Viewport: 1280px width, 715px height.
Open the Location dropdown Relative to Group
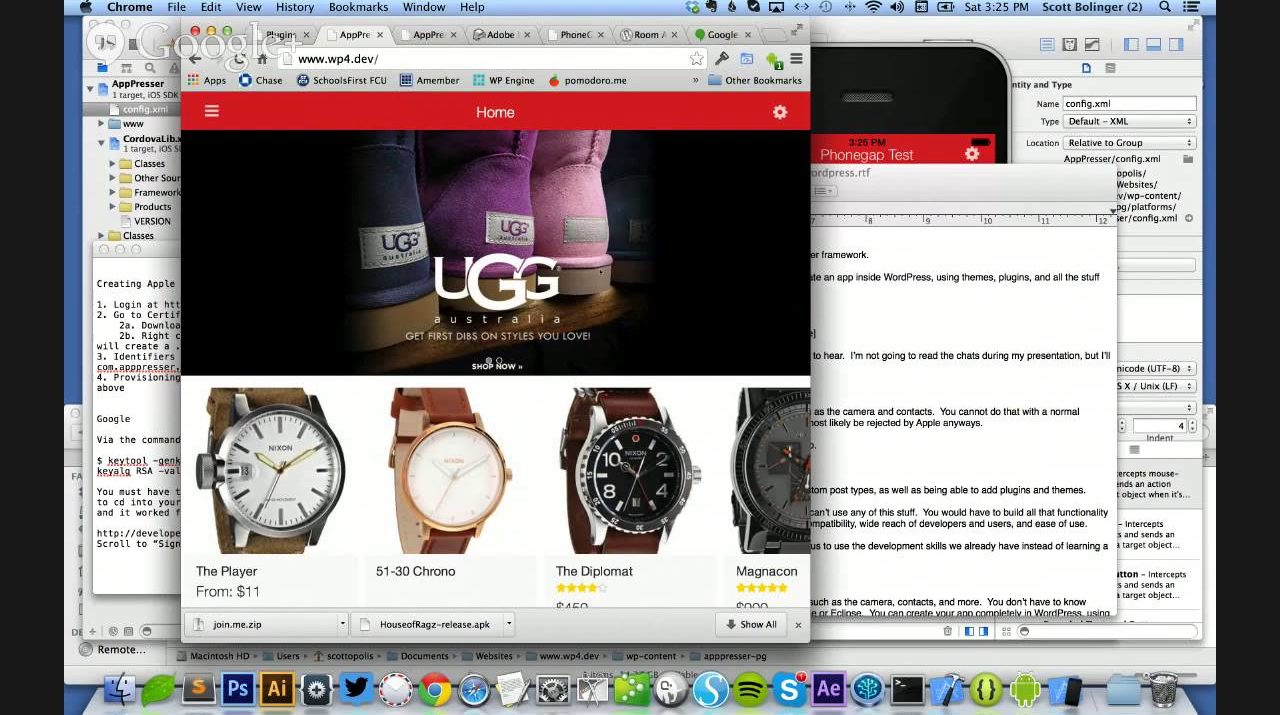(x=1129, y=143)
